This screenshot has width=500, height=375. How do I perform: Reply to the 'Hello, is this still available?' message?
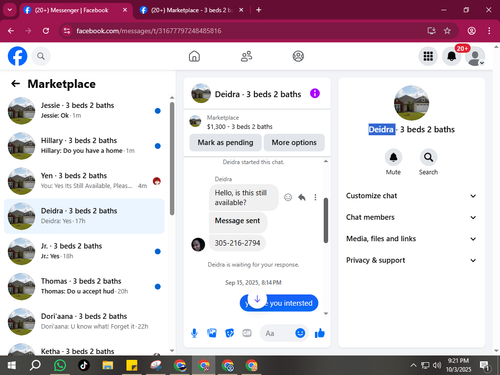pos(302,197)
